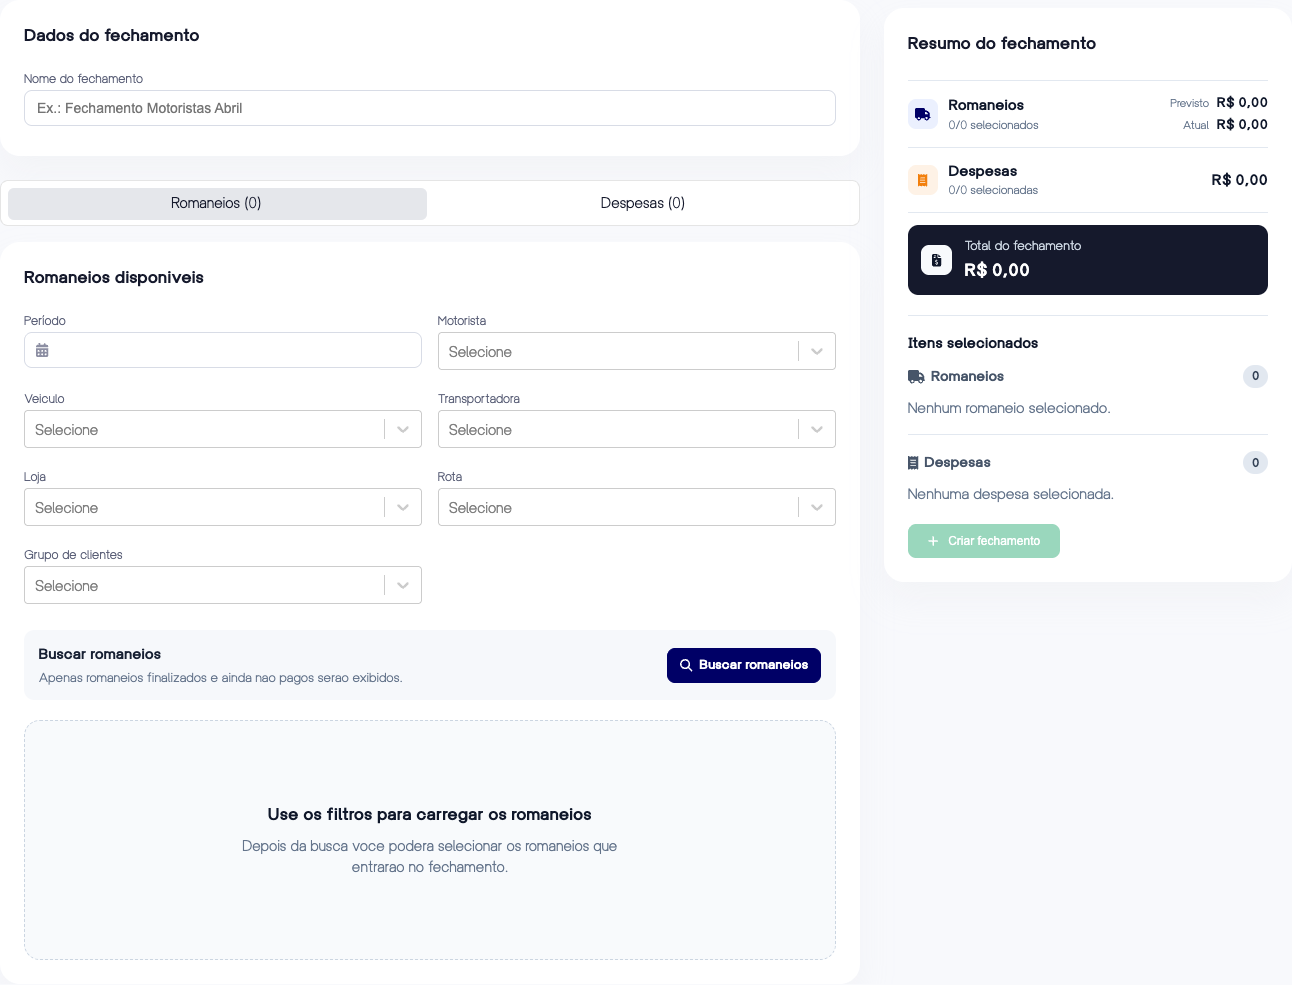This screenshot has height=985, width=1292.
Task: Expand the Rota chevron arrow
Action: [x=817, y=507]
